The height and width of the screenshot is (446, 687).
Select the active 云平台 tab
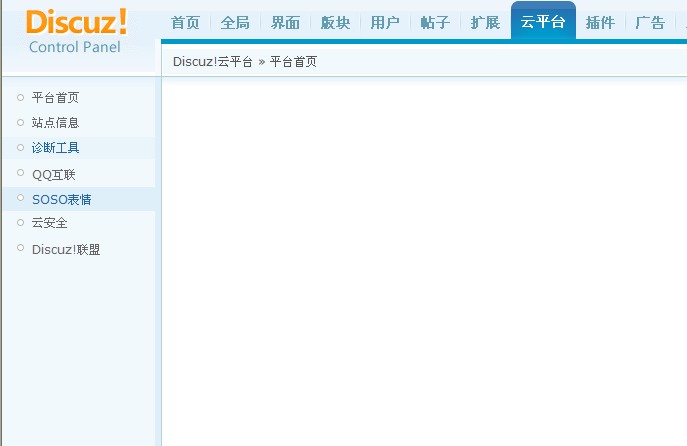coord(543,21)
